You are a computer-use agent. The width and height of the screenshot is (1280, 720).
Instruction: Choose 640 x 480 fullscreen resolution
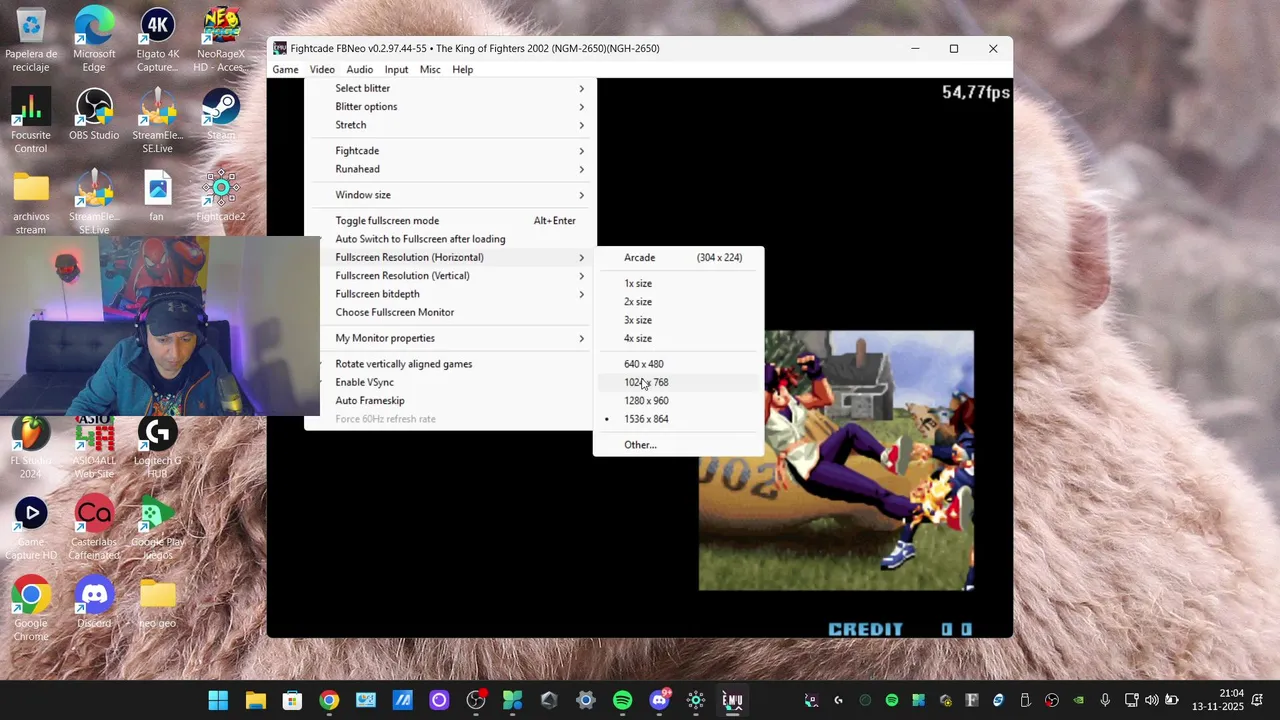pos(679,364)
